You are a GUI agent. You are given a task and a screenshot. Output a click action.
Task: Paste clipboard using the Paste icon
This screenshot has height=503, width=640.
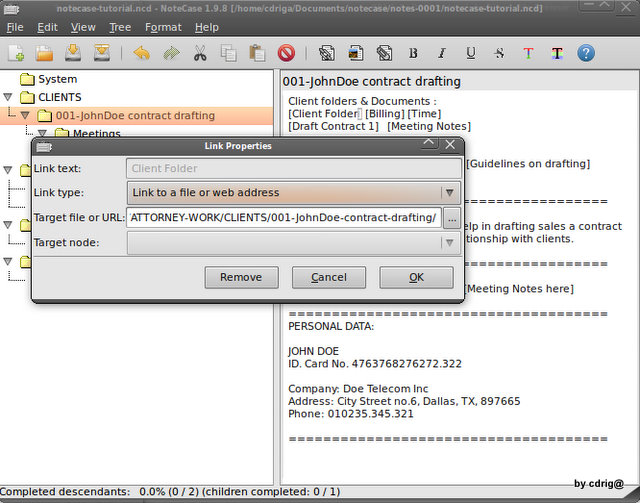pyautogui.click(x=257, y=53)
